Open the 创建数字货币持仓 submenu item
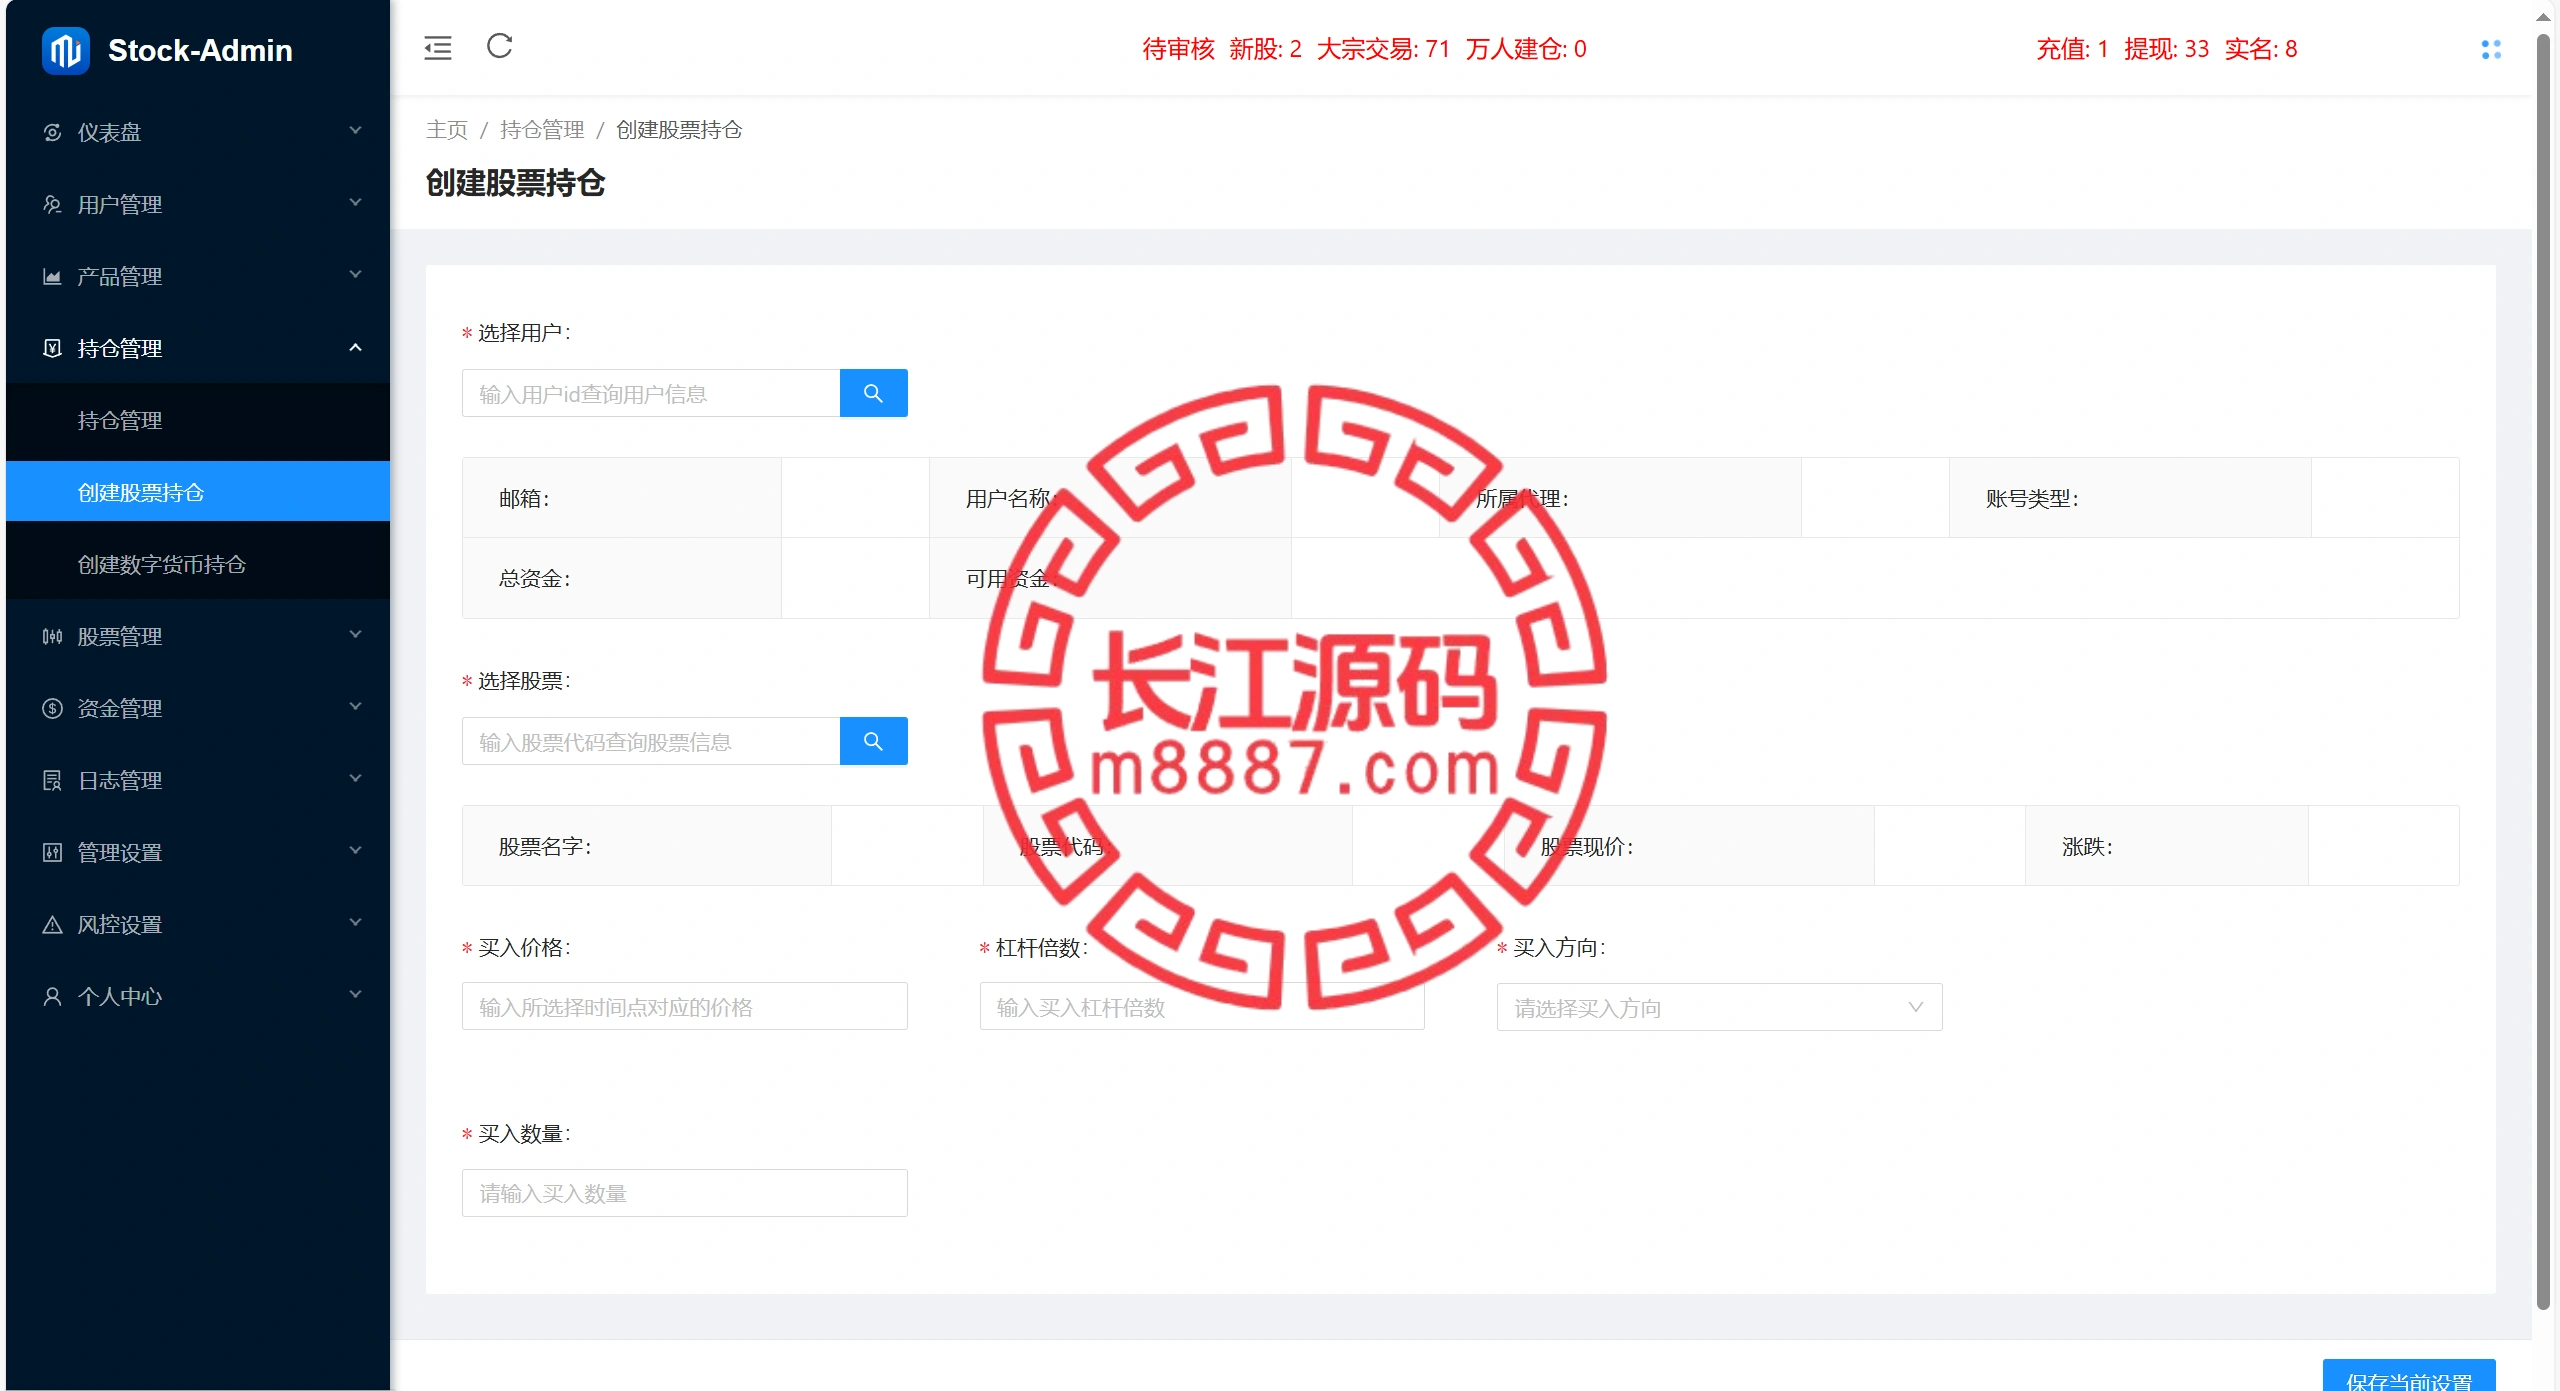2560x1391 pixels. coord(198,564)
